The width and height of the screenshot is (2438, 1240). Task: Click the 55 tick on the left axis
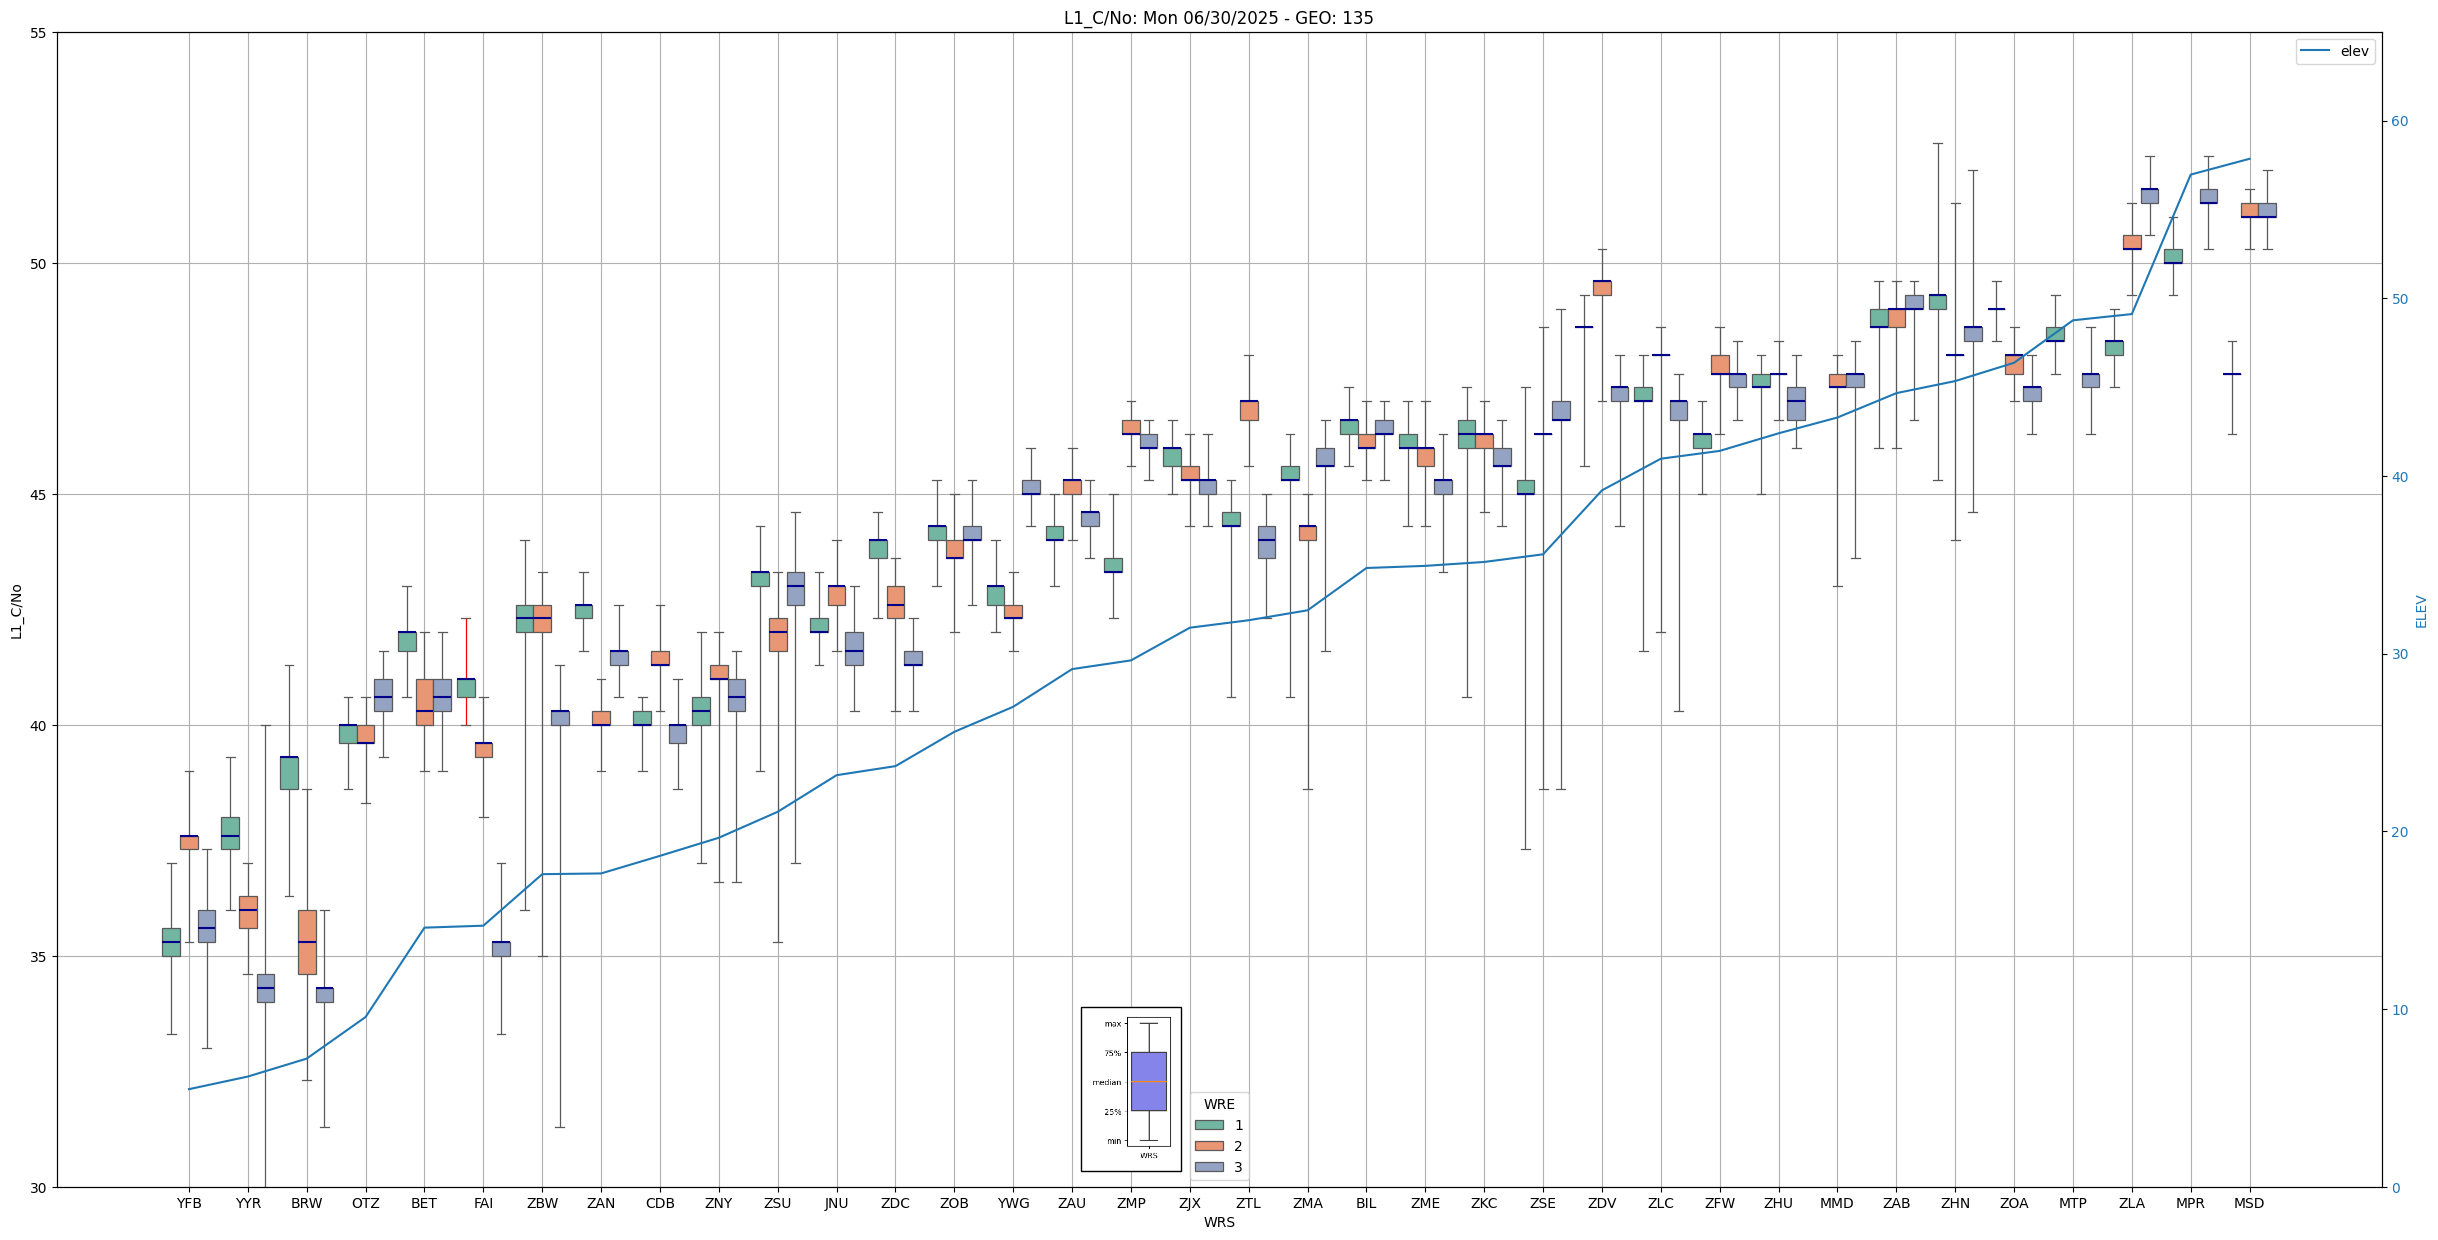(39, 33)
